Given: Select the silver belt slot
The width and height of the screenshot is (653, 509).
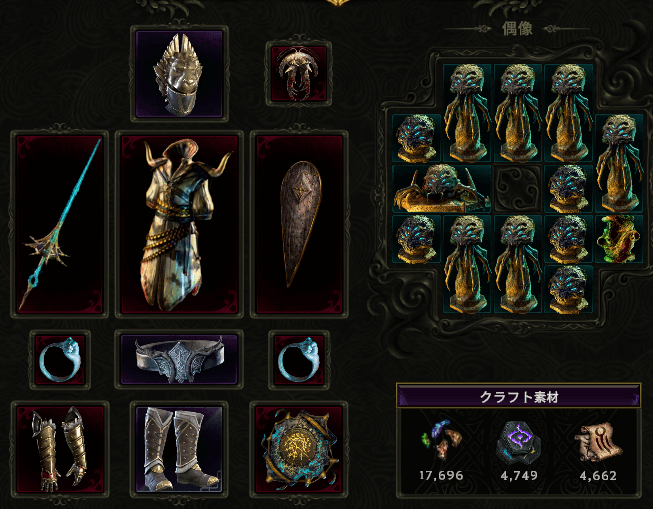Looking at the screenshot, I should (179, 360).
